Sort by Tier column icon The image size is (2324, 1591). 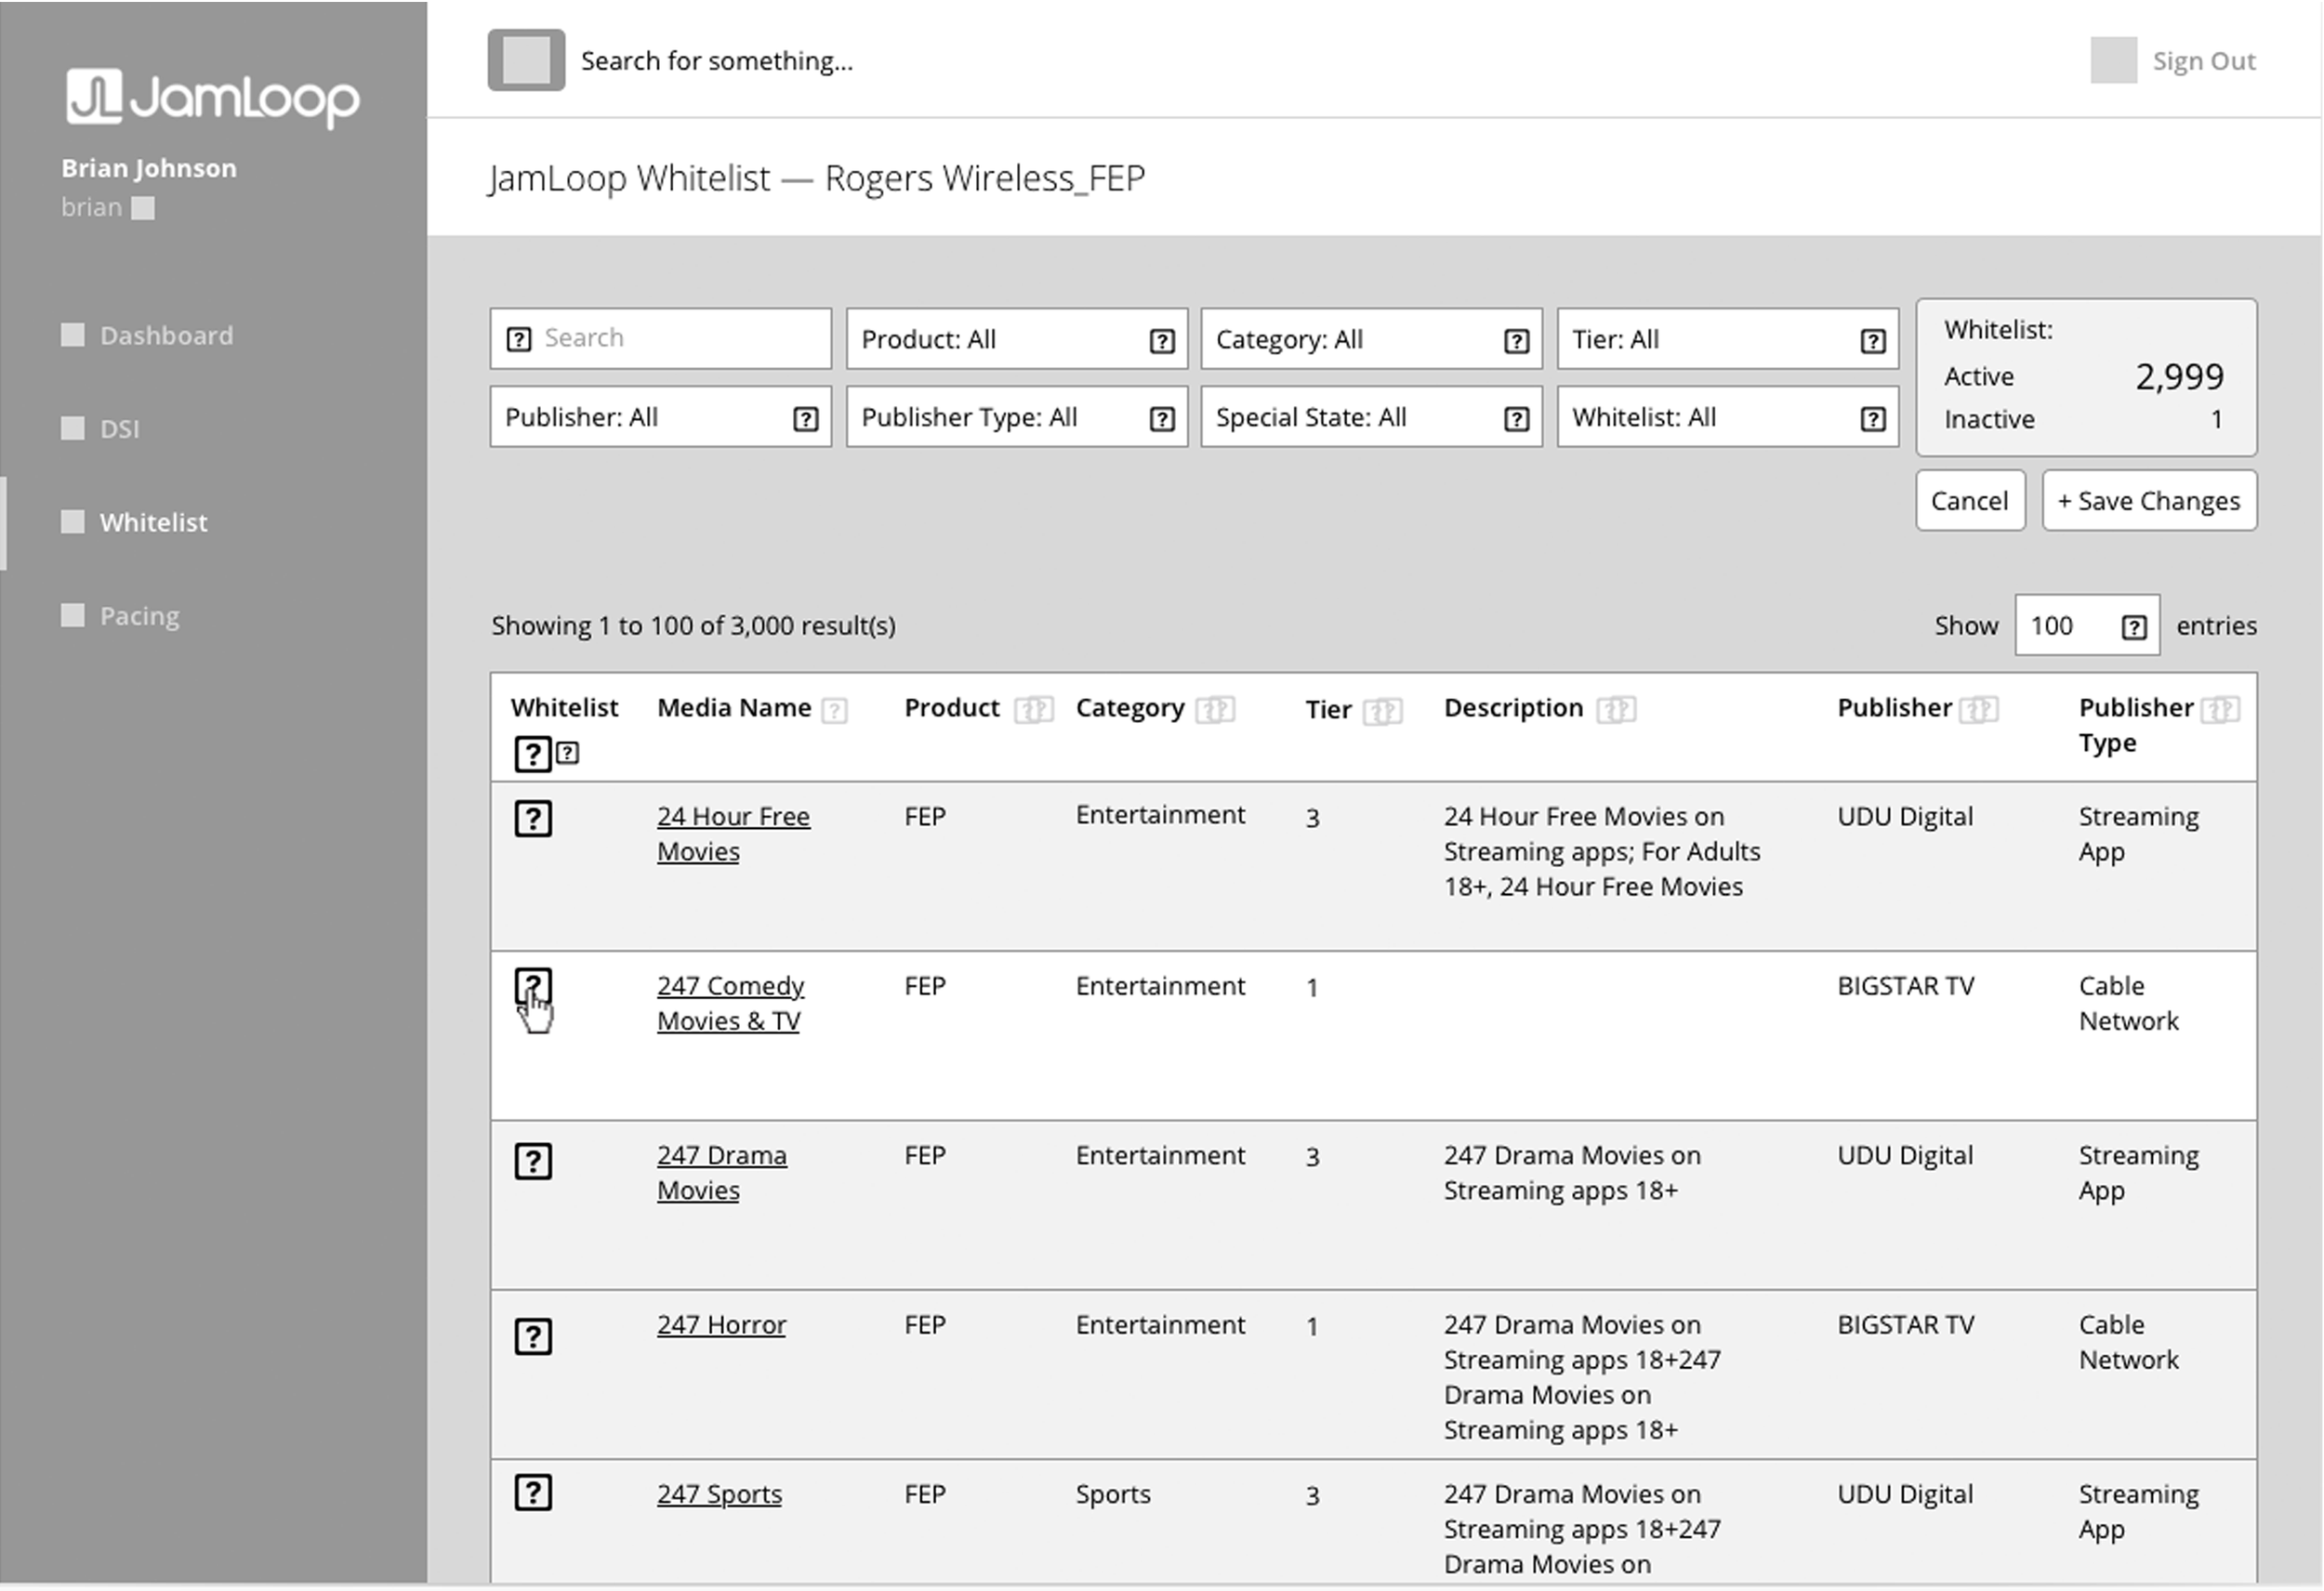[x=1383, y=712]
